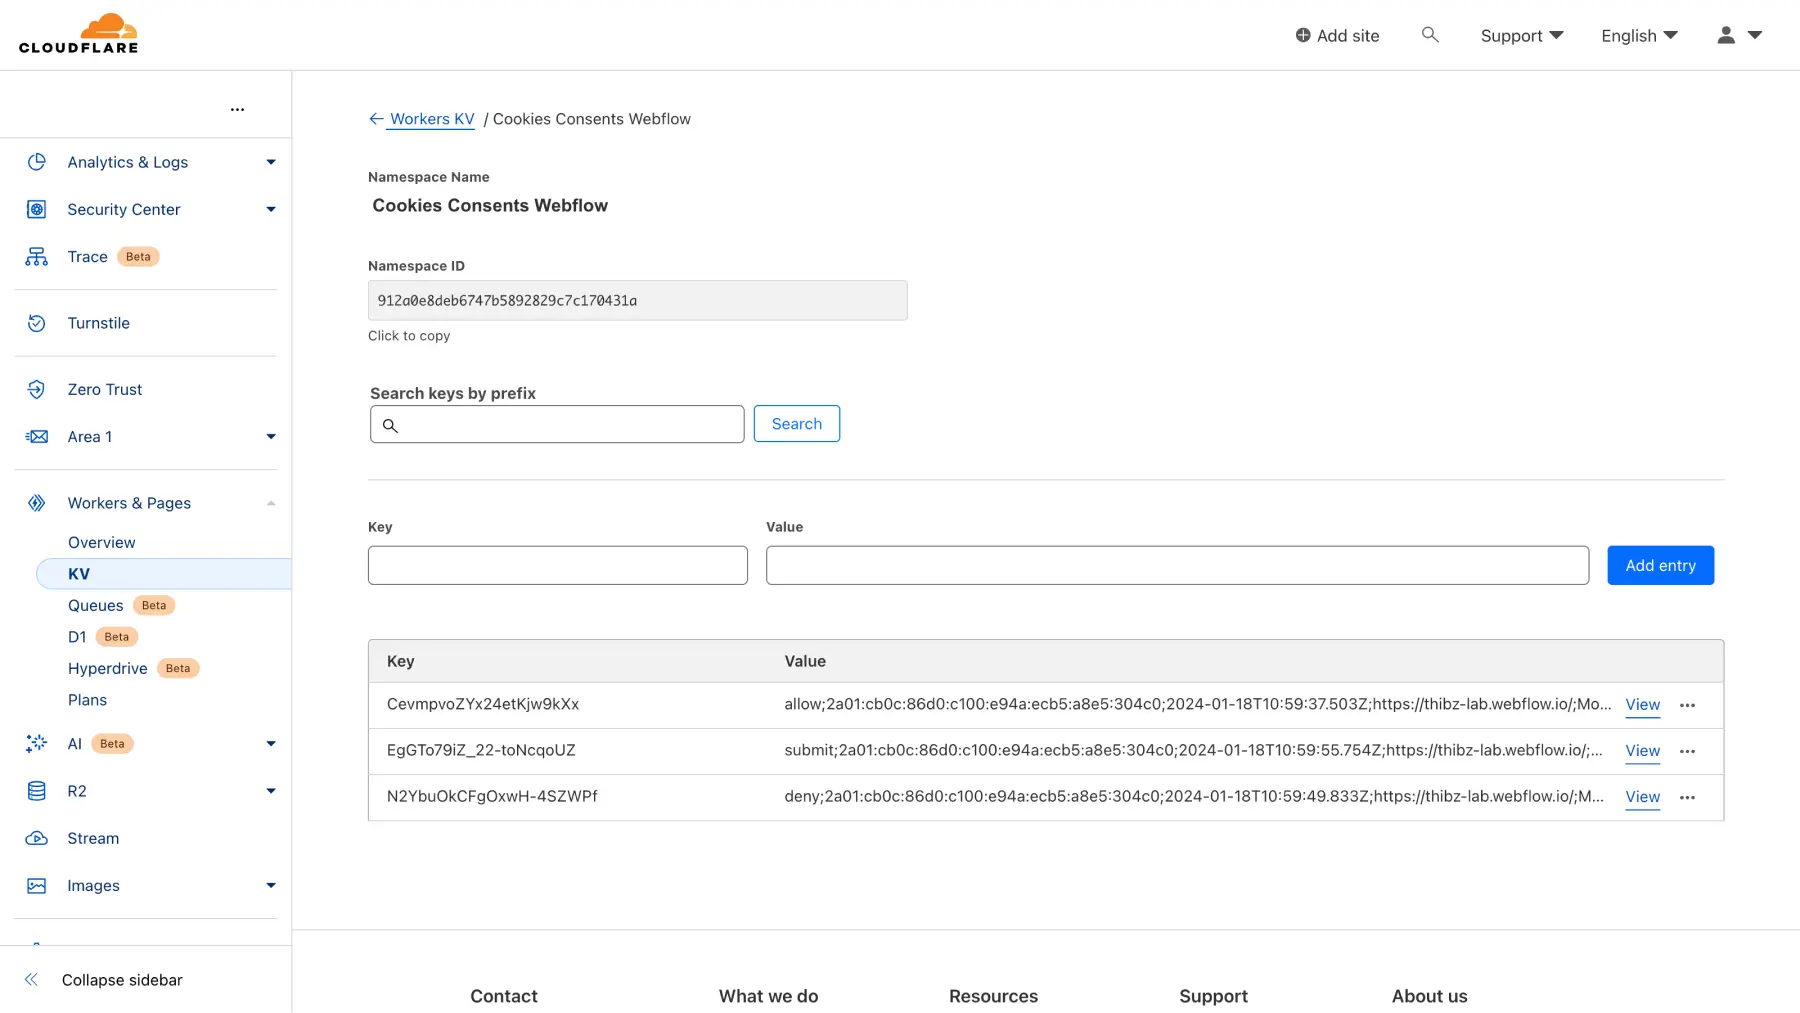Screen dimensions: 1800x1013
Task: Copy the Namespace ID field
Action: point(637,300)
